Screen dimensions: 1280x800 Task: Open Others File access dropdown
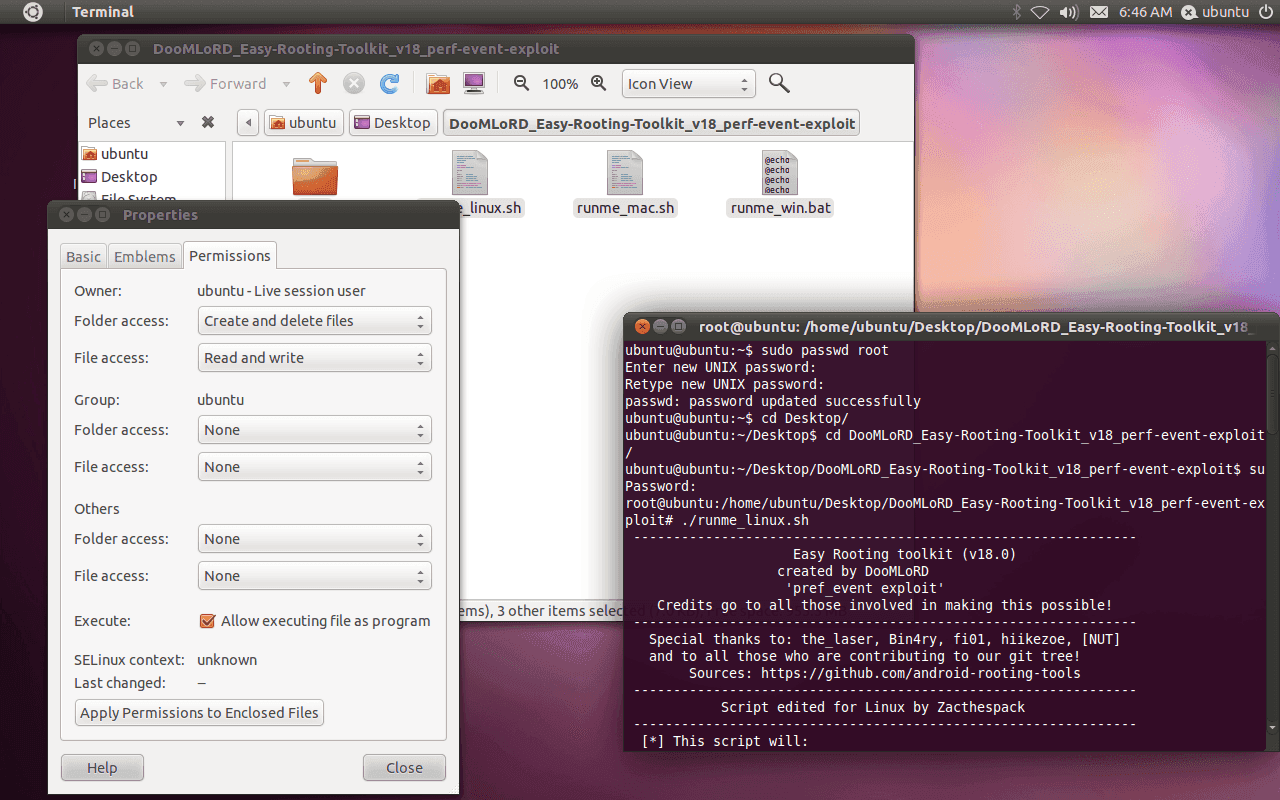coord(315,576)
